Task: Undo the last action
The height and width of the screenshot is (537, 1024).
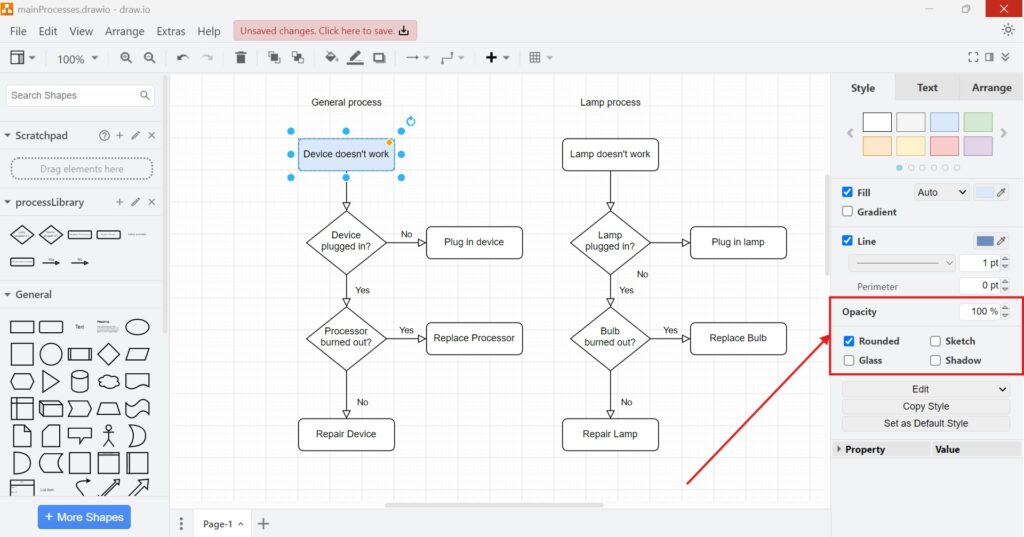Action: [183, 57]
